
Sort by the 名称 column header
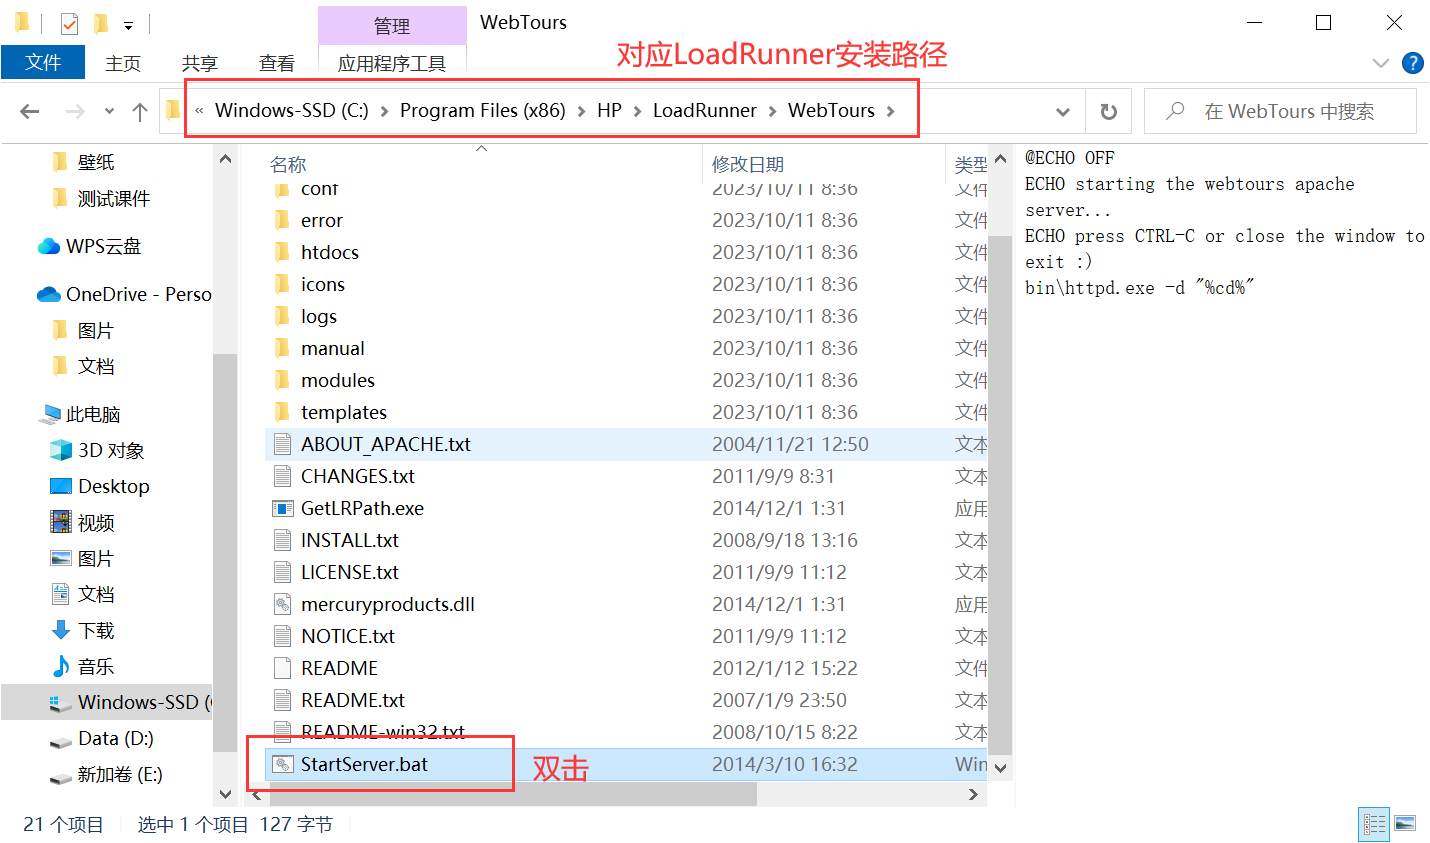click(x=288, y=164)
